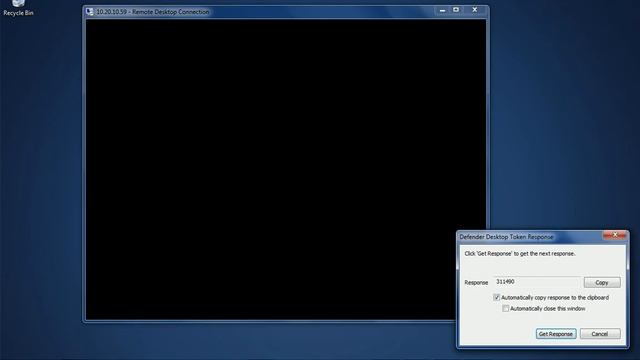
Task: Click the Remote Desktop Connection title bar icon
Action: tap(90, 12)
